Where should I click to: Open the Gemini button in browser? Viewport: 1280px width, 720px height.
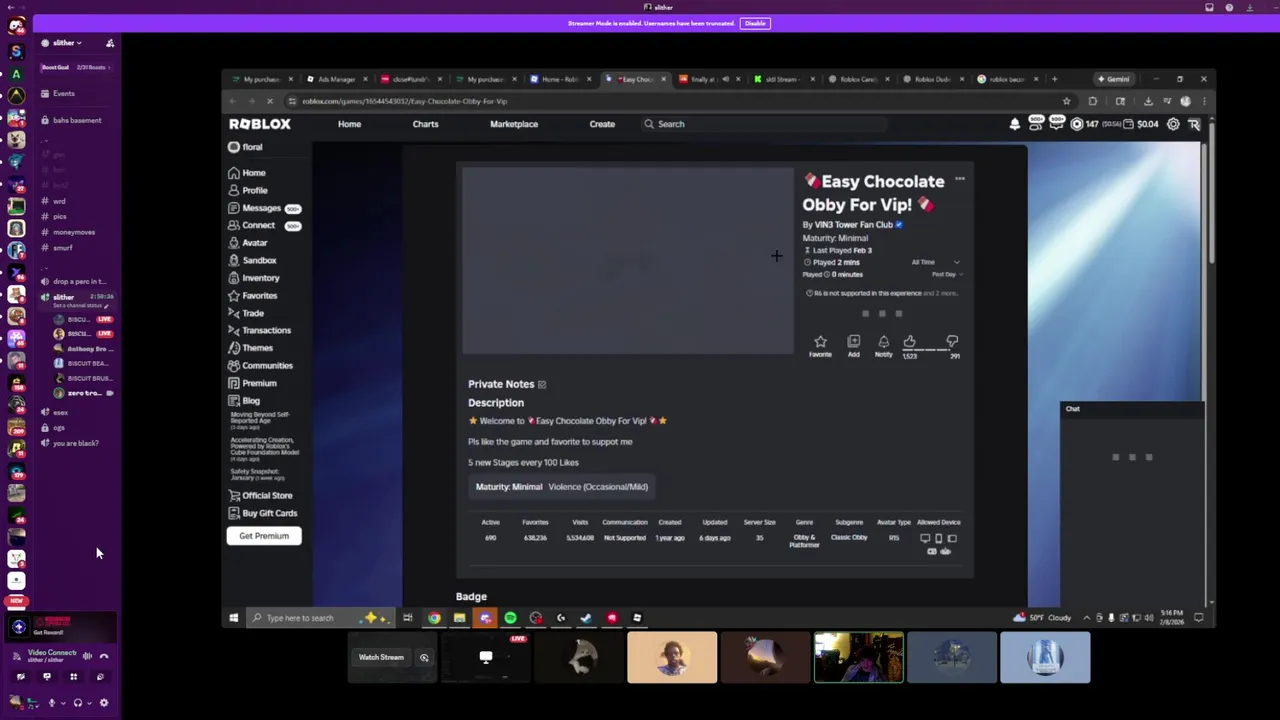(x=1114, y=79)
